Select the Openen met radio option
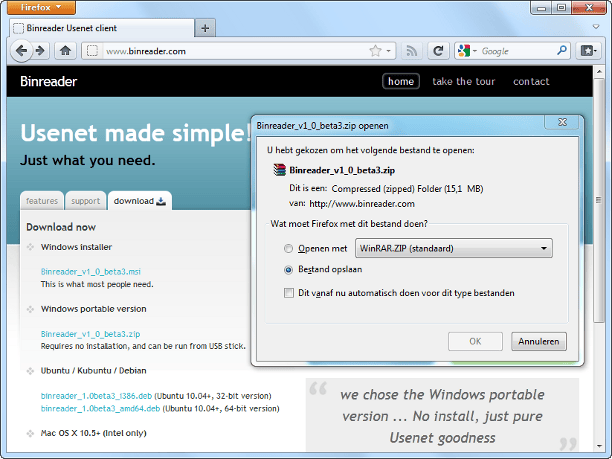 tap(288, 249)
